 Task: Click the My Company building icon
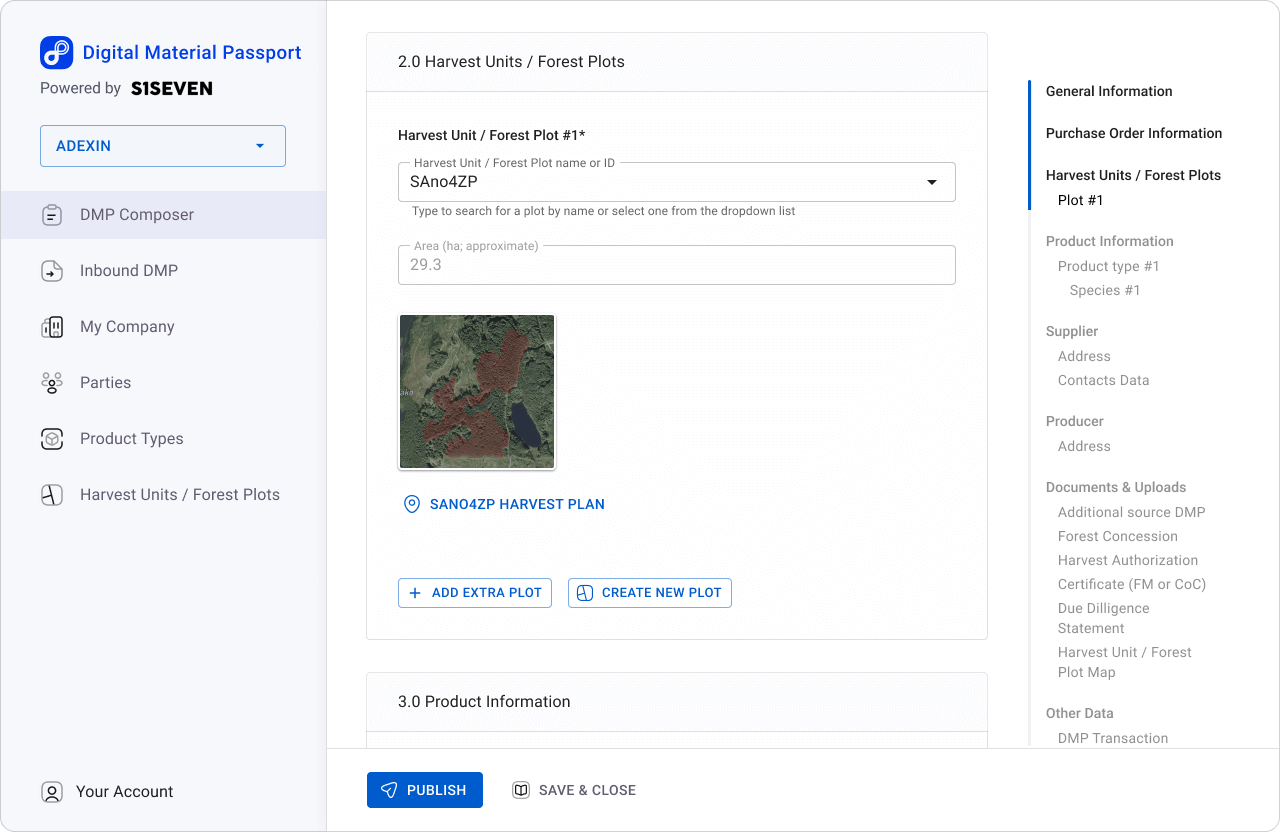pyautogui.click(x=52, y=327)
